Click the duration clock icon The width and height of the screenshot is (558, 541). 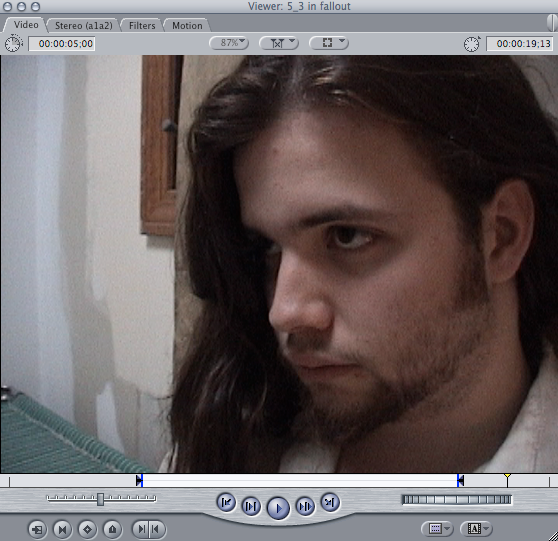[x=13, y=43]
